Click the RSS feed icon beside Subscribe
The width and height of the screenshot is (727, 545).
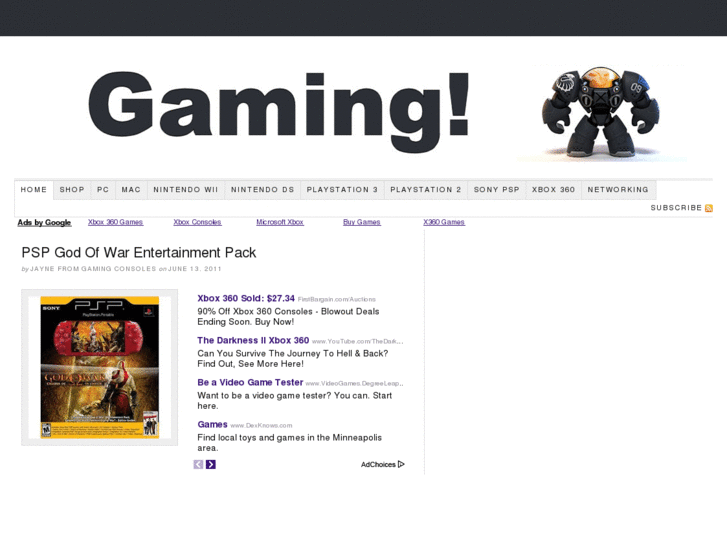708,208
